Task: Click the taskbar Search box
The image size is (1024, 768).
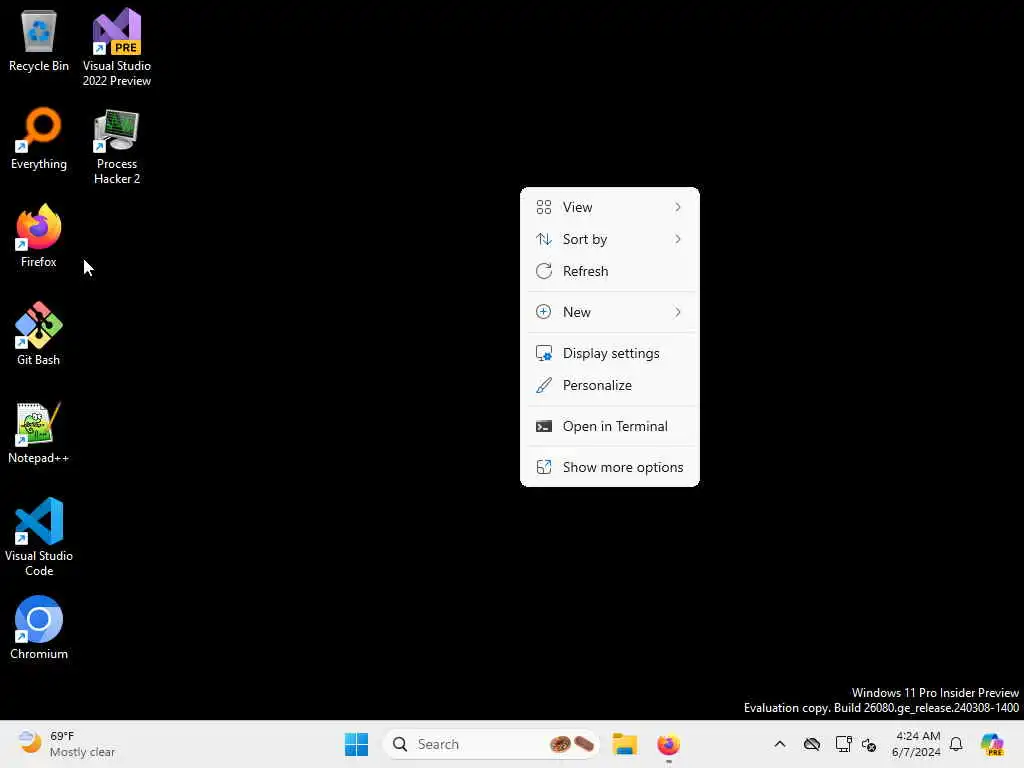Action: [x=491, y=744]
